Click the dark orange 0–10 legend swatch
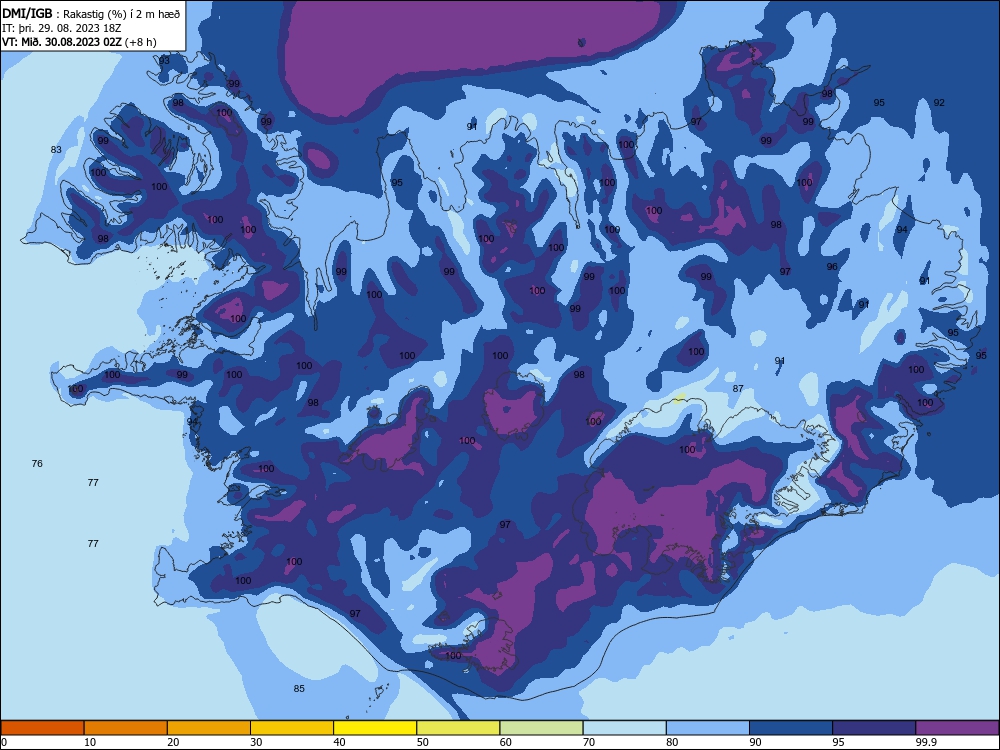Screen dimensions: 1000x750 click(42, 728)
